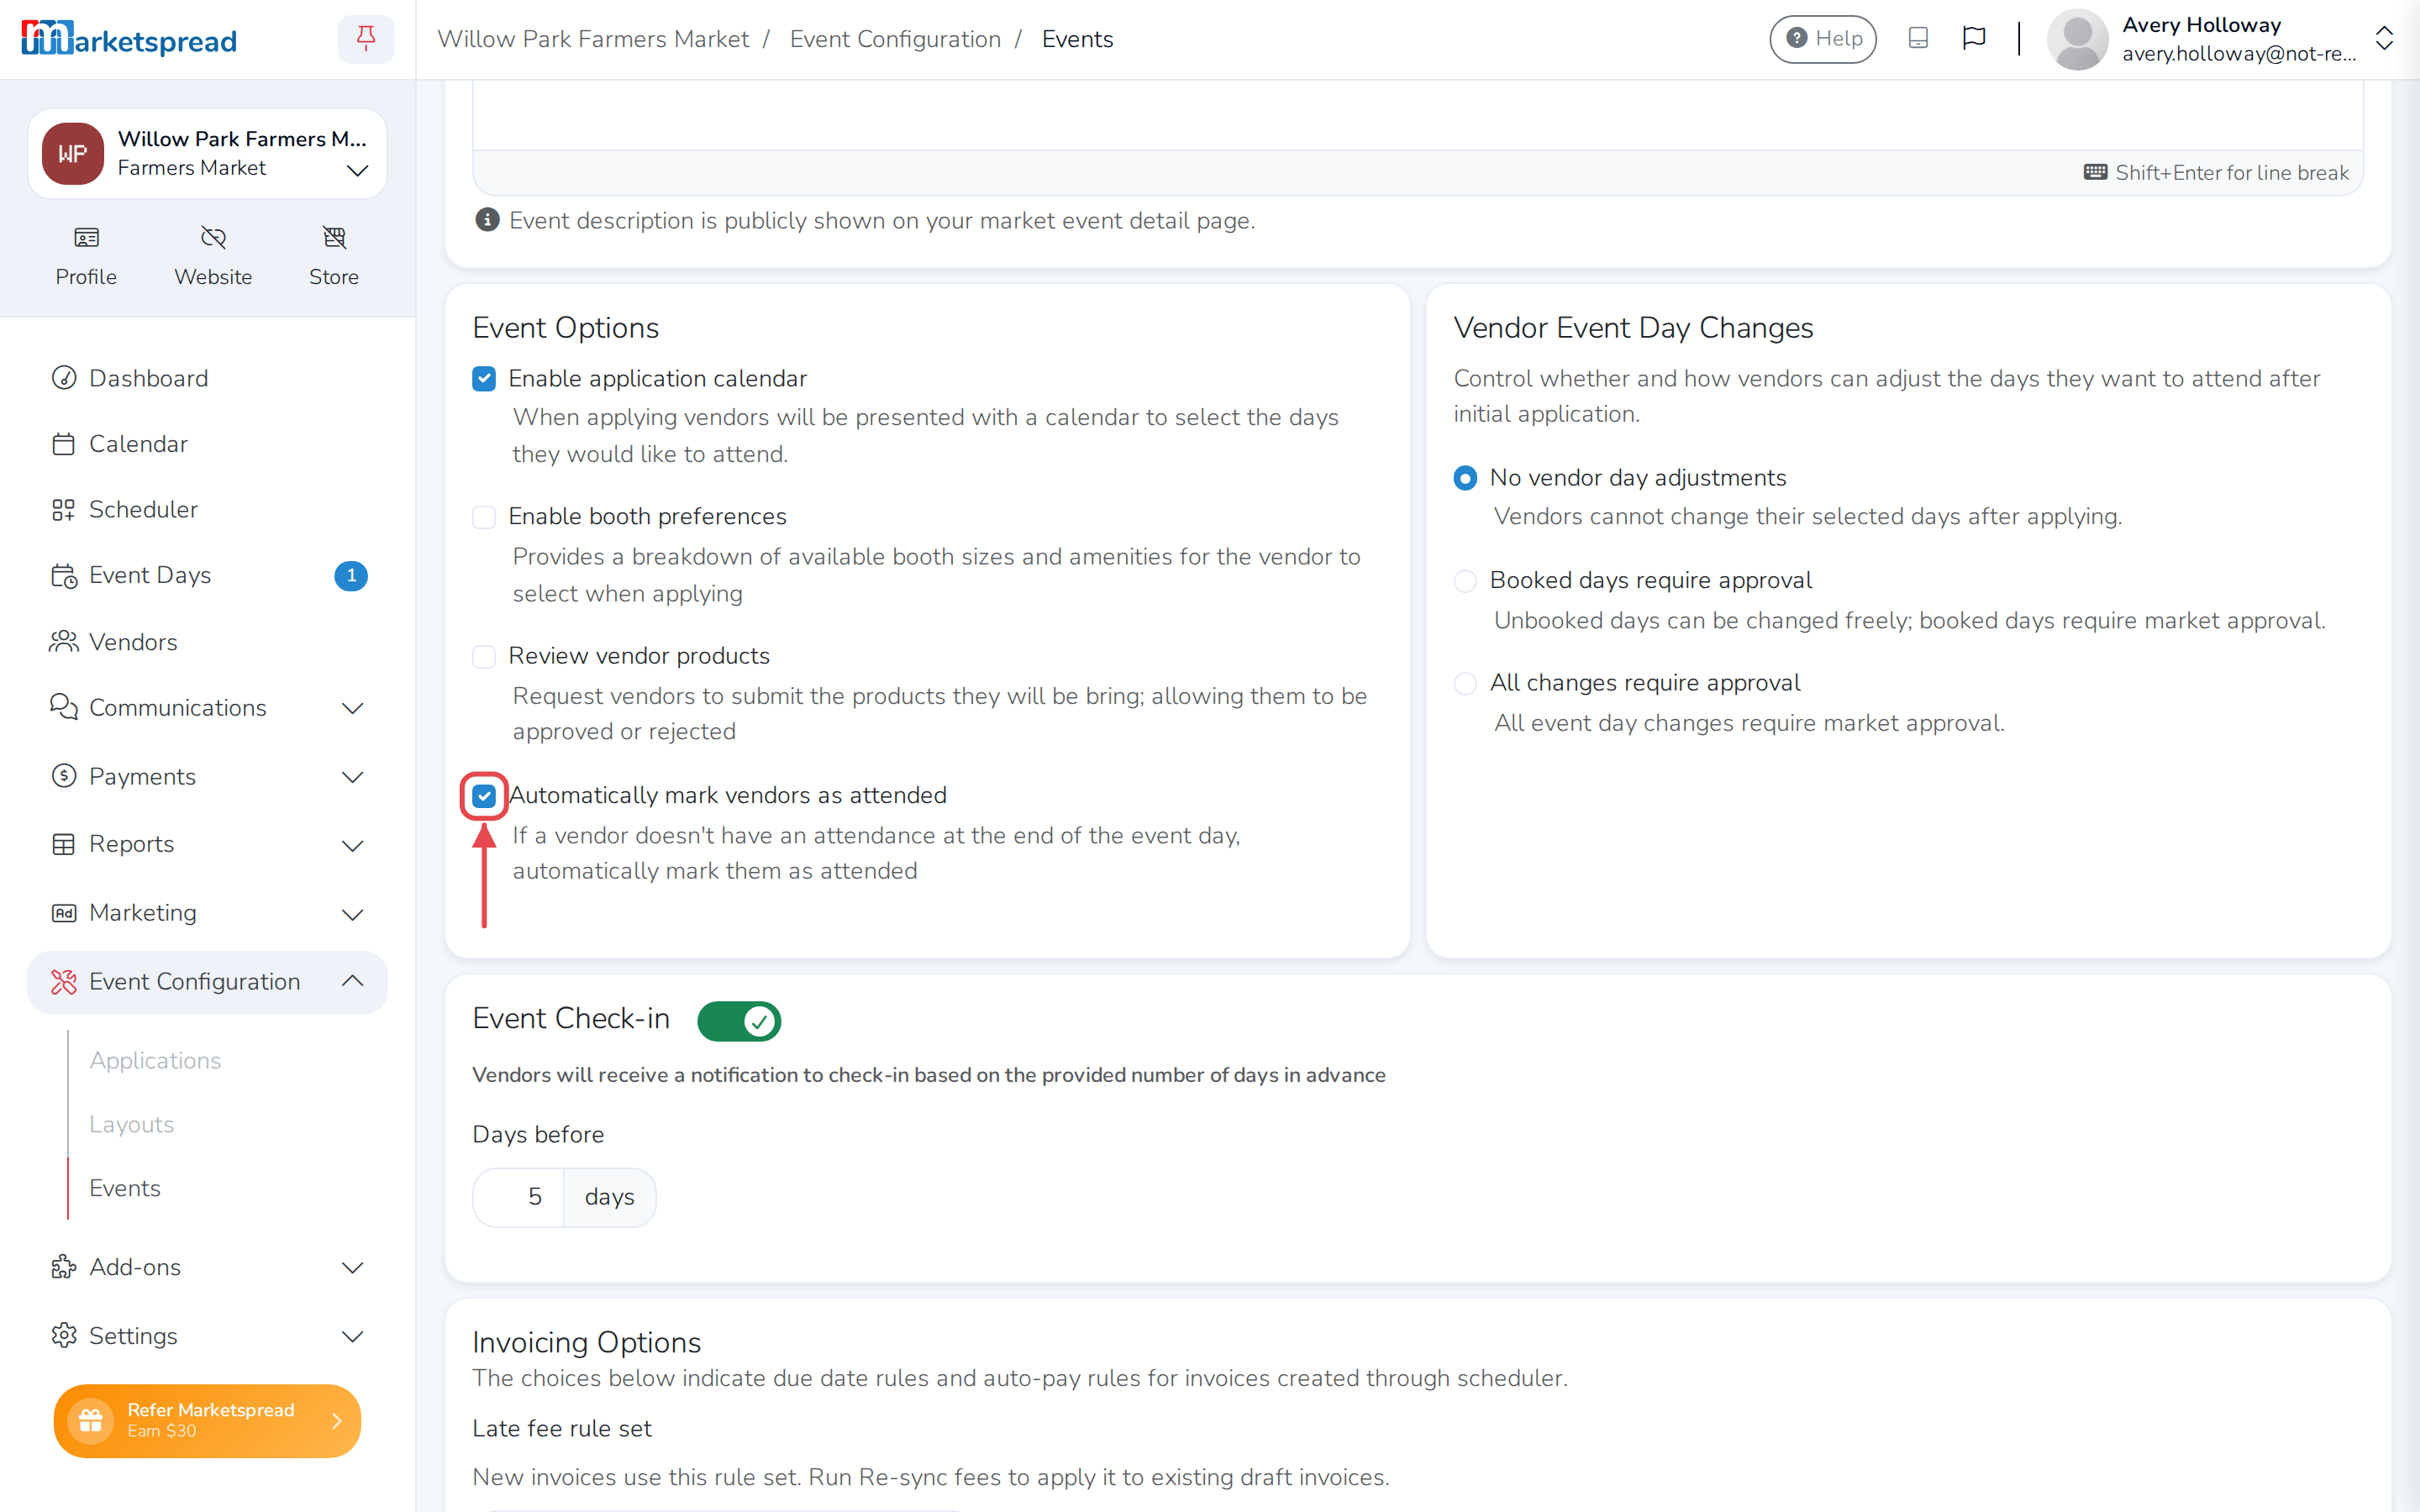Uncheck Automatically mark vendors as attended
The height and width of the screenshot is (1512, 2420).
click(x=484, y=796)
